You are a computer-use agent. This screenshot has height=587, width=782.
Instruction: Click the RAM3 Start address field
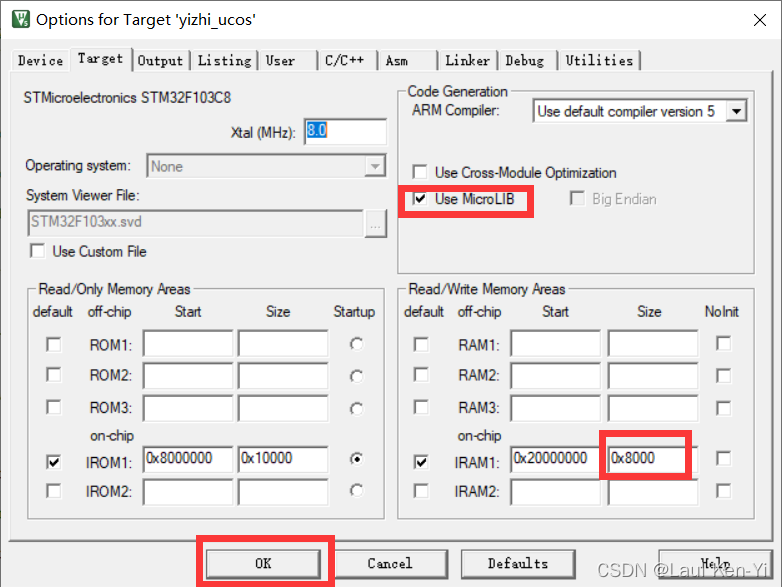[556, 408]
